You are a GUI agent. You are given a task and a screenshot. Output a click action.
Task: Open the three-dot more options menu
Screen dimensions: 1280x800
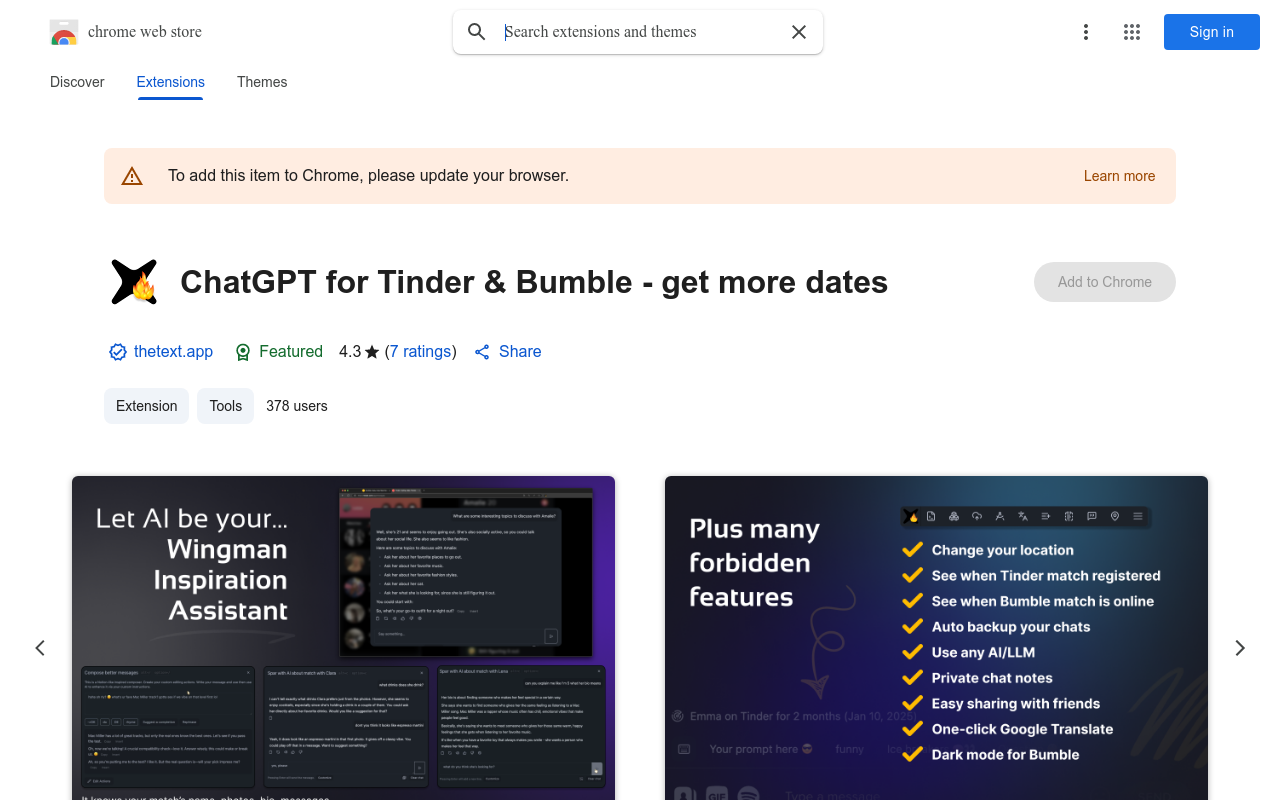(1086, 32)
